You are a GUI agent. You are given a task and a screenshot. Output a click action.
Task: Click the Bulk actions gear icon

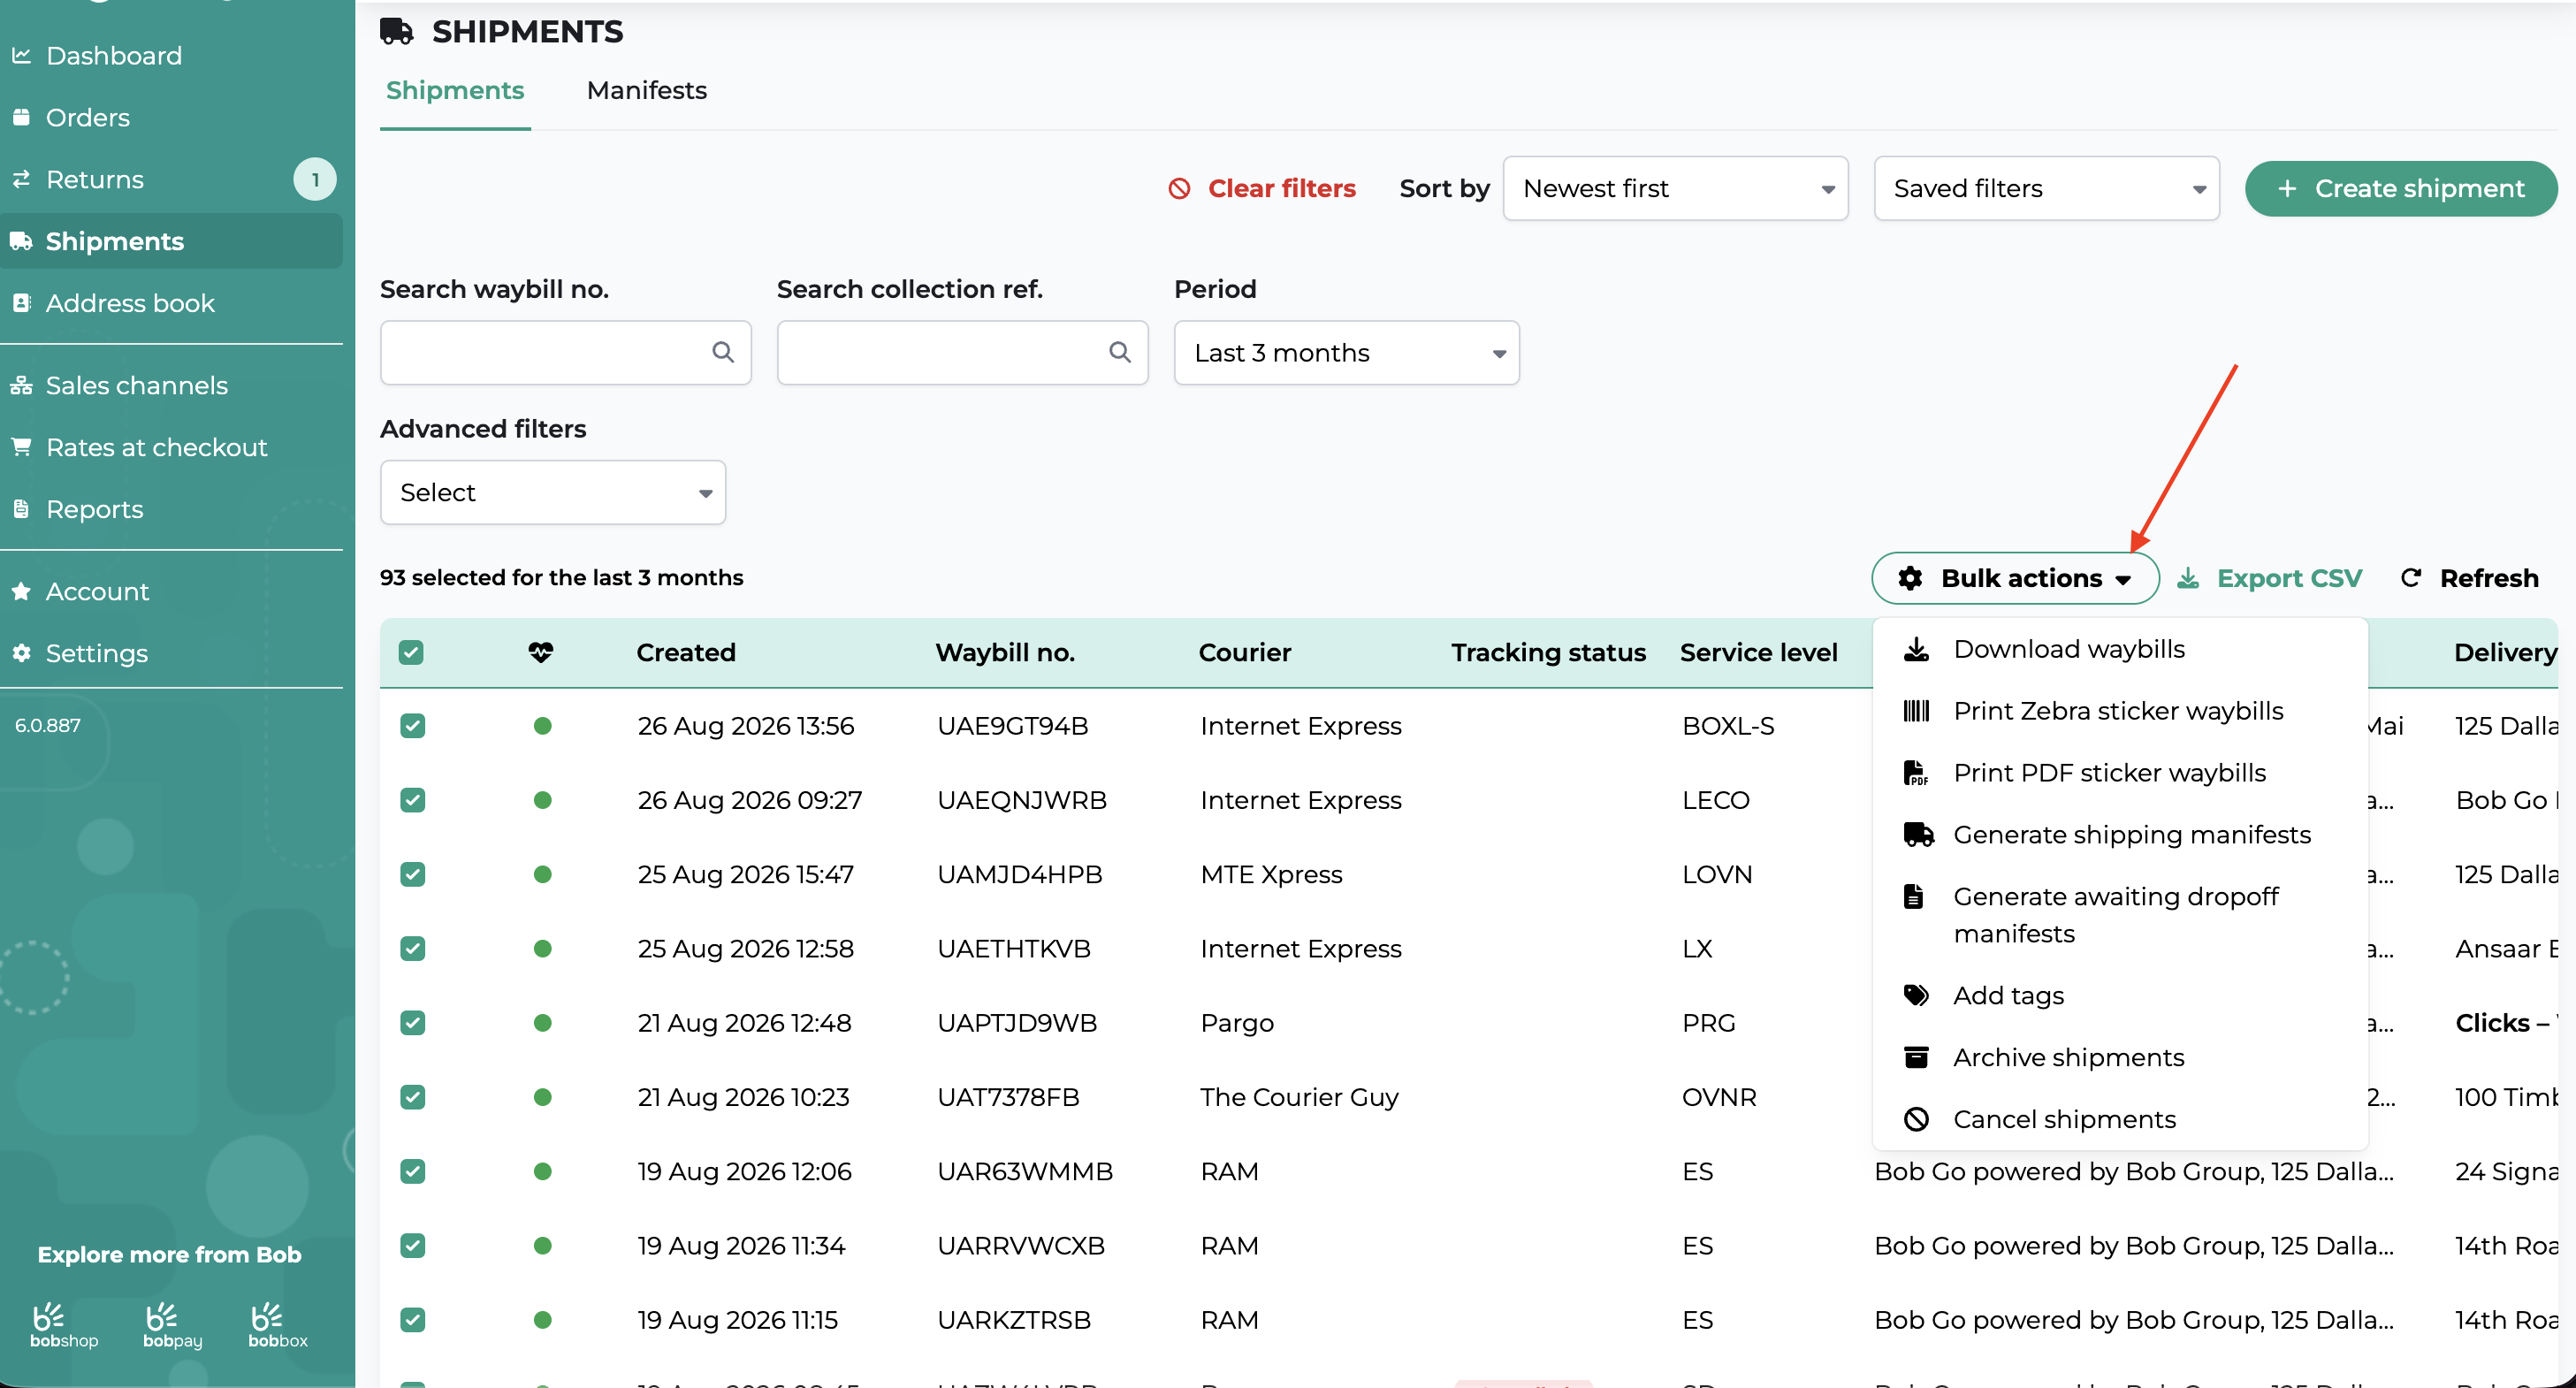click(1910, 578)
